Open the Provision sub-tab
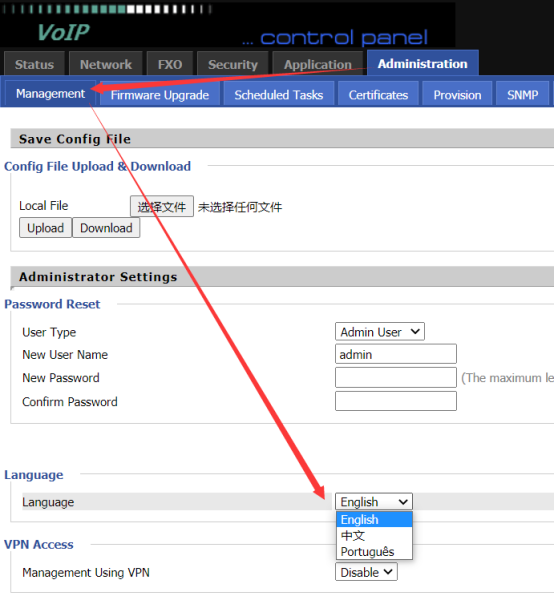This screenshot has height=600, width=554. point(457,95)
